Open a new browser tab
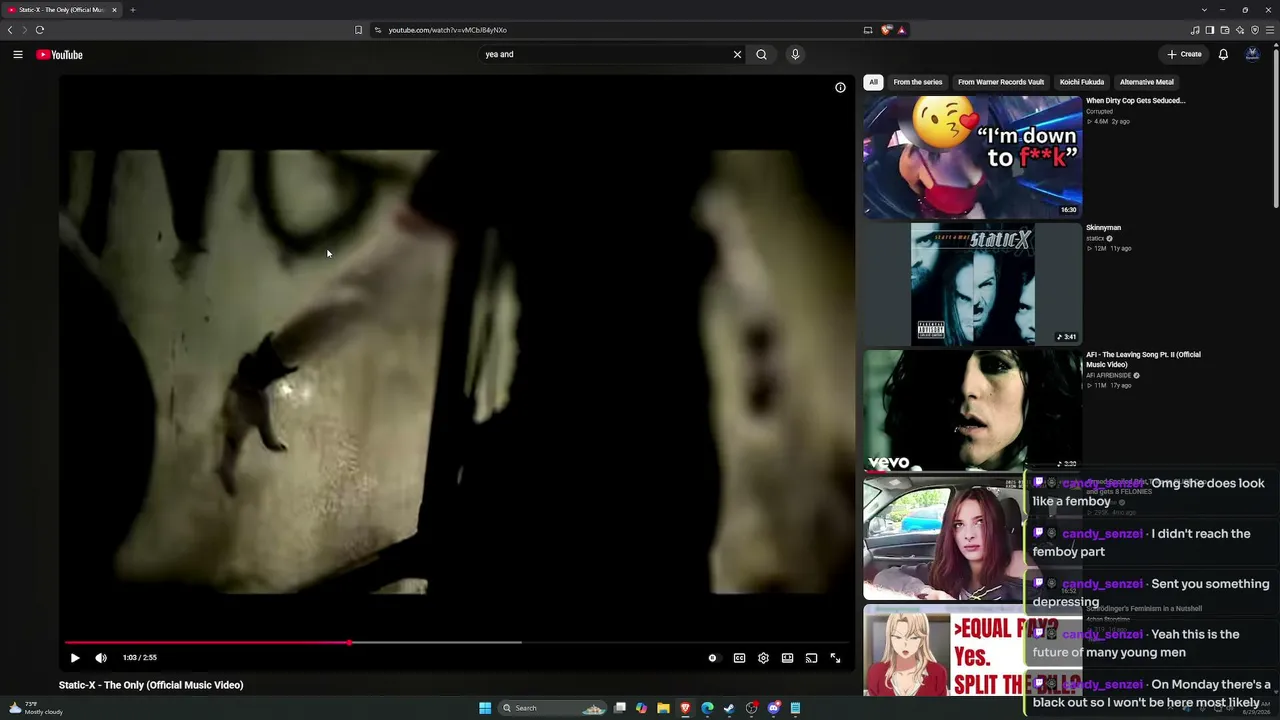Viewport: 1280px width, 720px height. (x=132, y=10)
